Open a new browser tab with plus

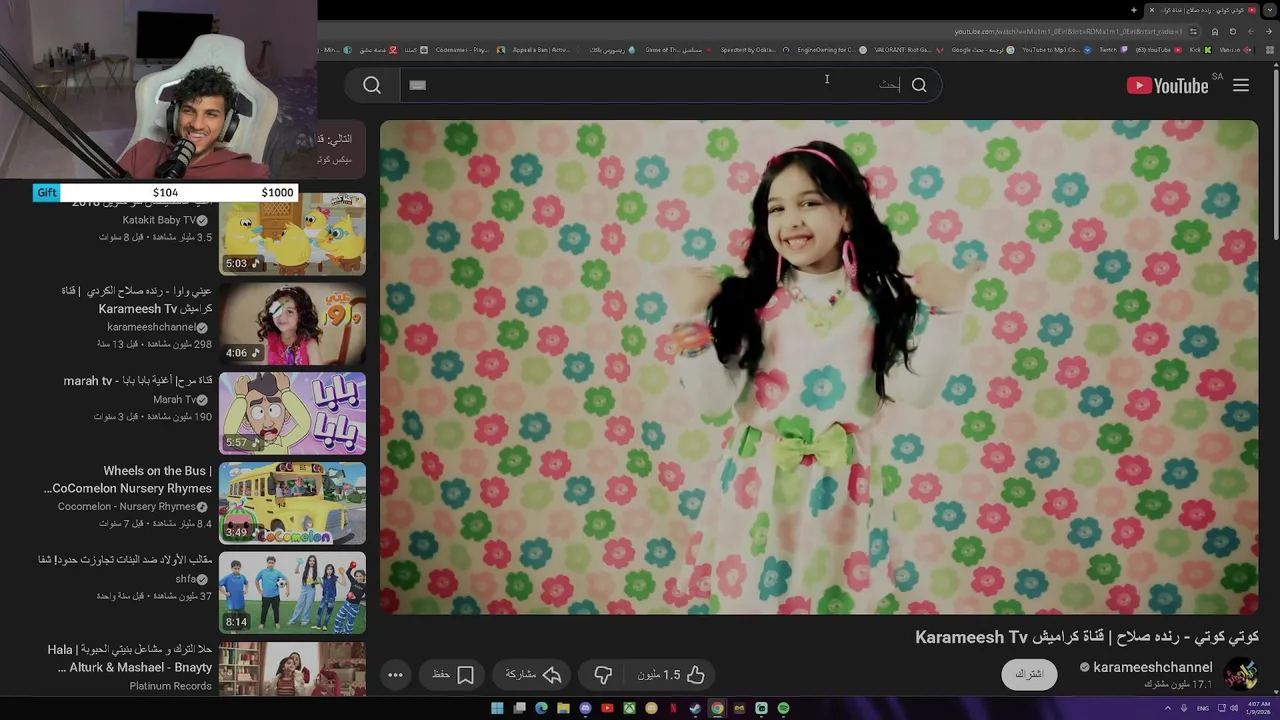1133,10
